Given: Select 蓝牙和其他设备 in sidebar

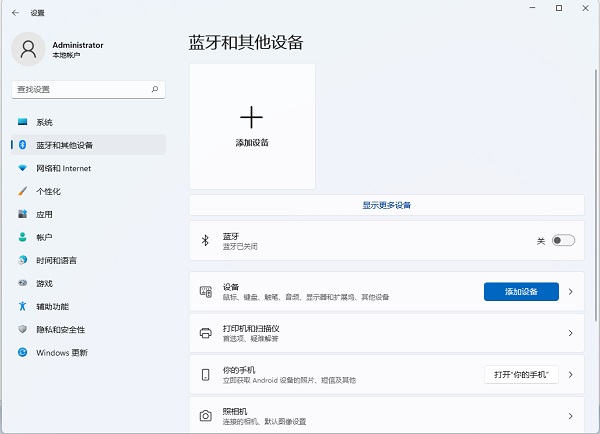Looking at the screenshot, I should (88, 145).
